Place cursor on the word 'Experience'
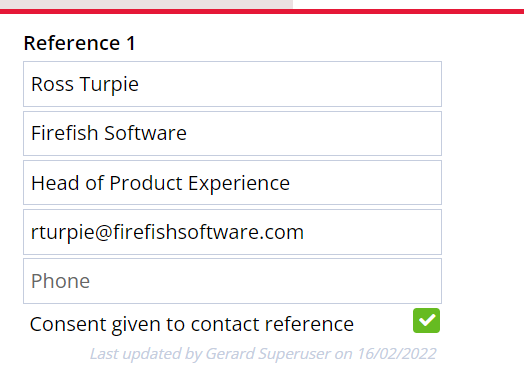Image resolution: width=524 pixels, height=378 pixels. pos(239,183)
